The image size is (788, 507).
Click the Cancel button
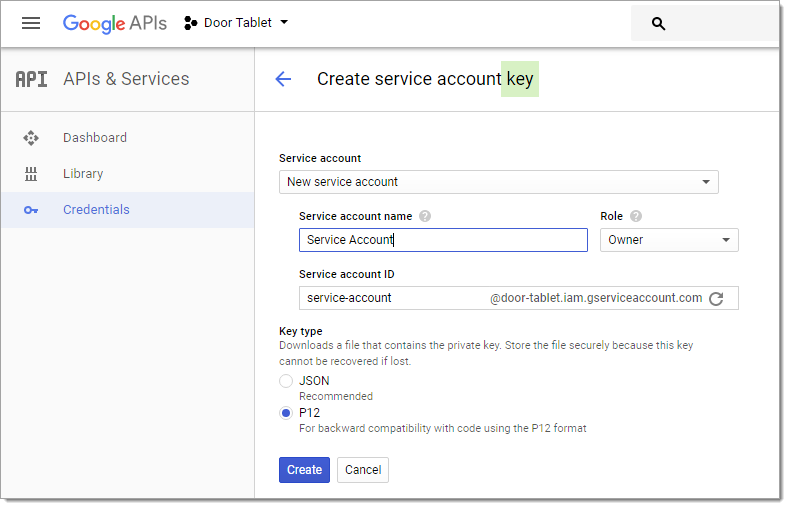coord(363,470)
